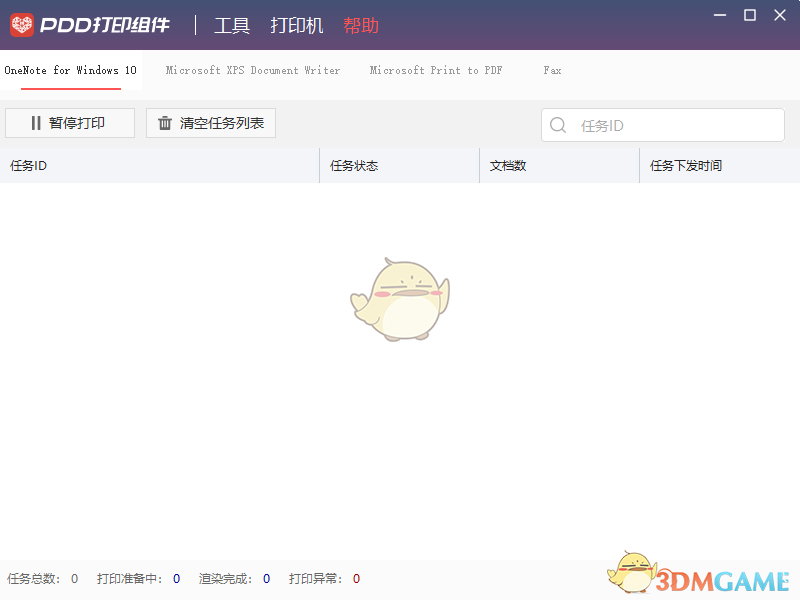
Task: Switch to the Fax printer tab
Action: [552, 71]
